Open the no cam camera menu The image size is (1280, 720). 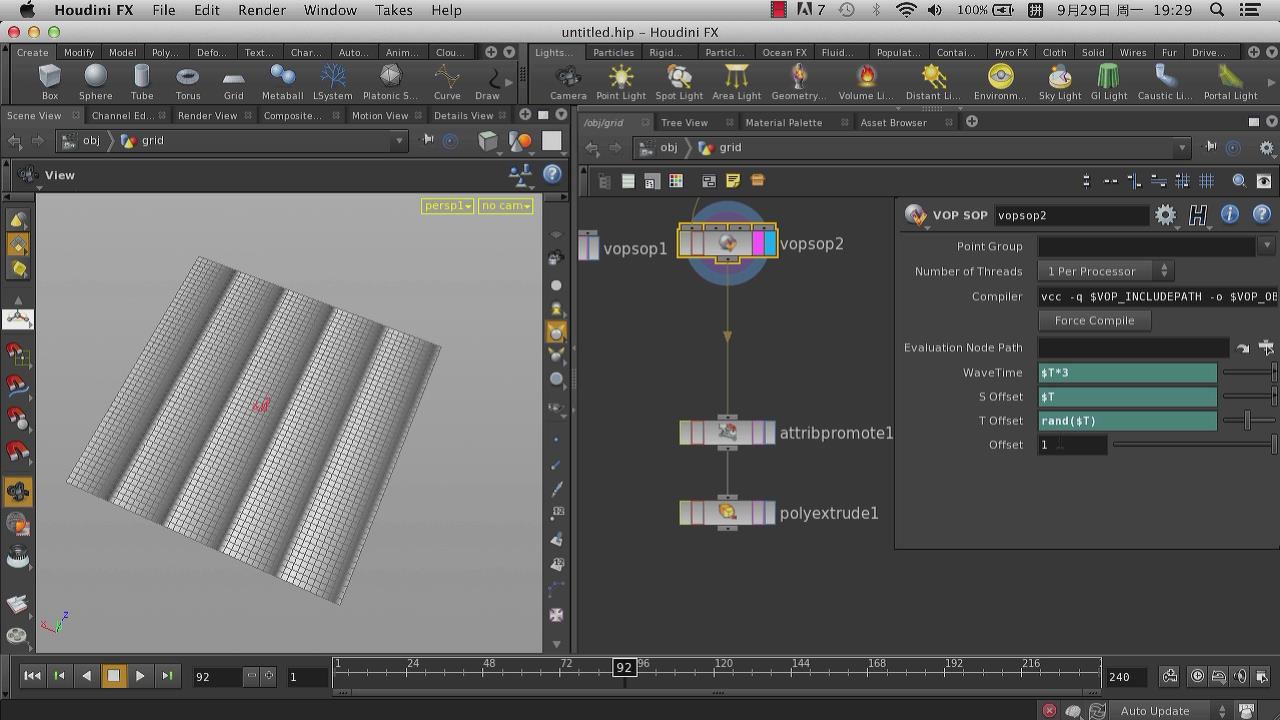pos(505,206)
